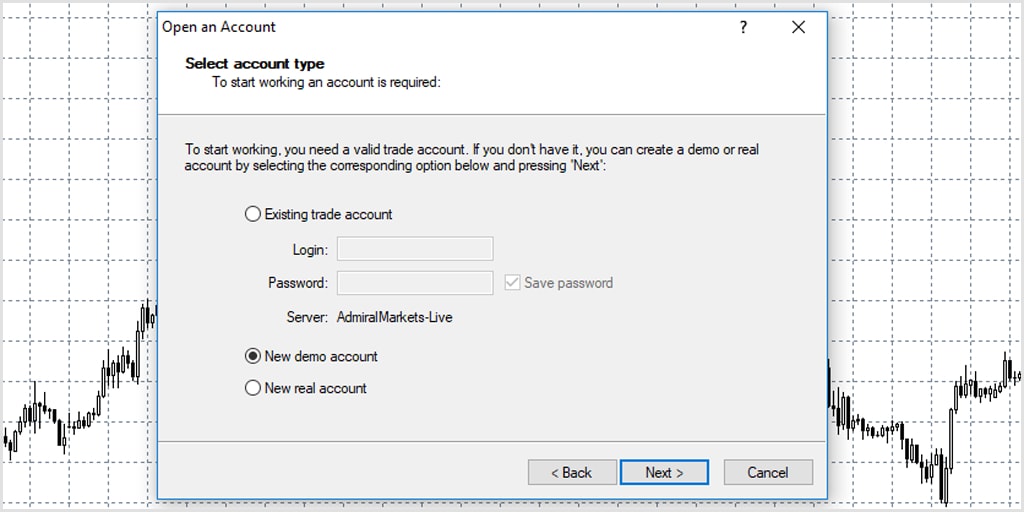Close the Open an Account dialog
The height and width of the screenshot is (512, 1024).
pyautogui.click(x=798, y=27)
